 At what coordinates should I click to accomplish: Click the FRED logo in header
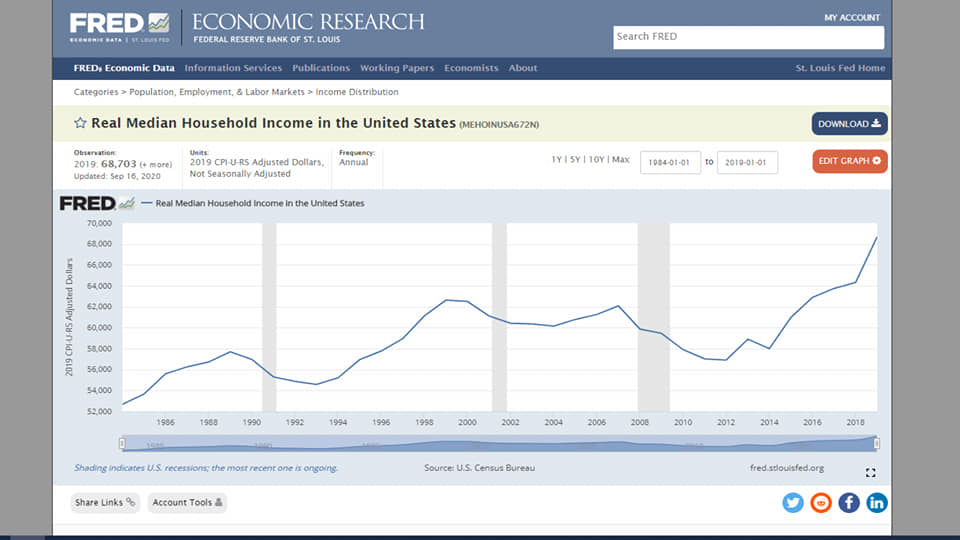point(119,25)
